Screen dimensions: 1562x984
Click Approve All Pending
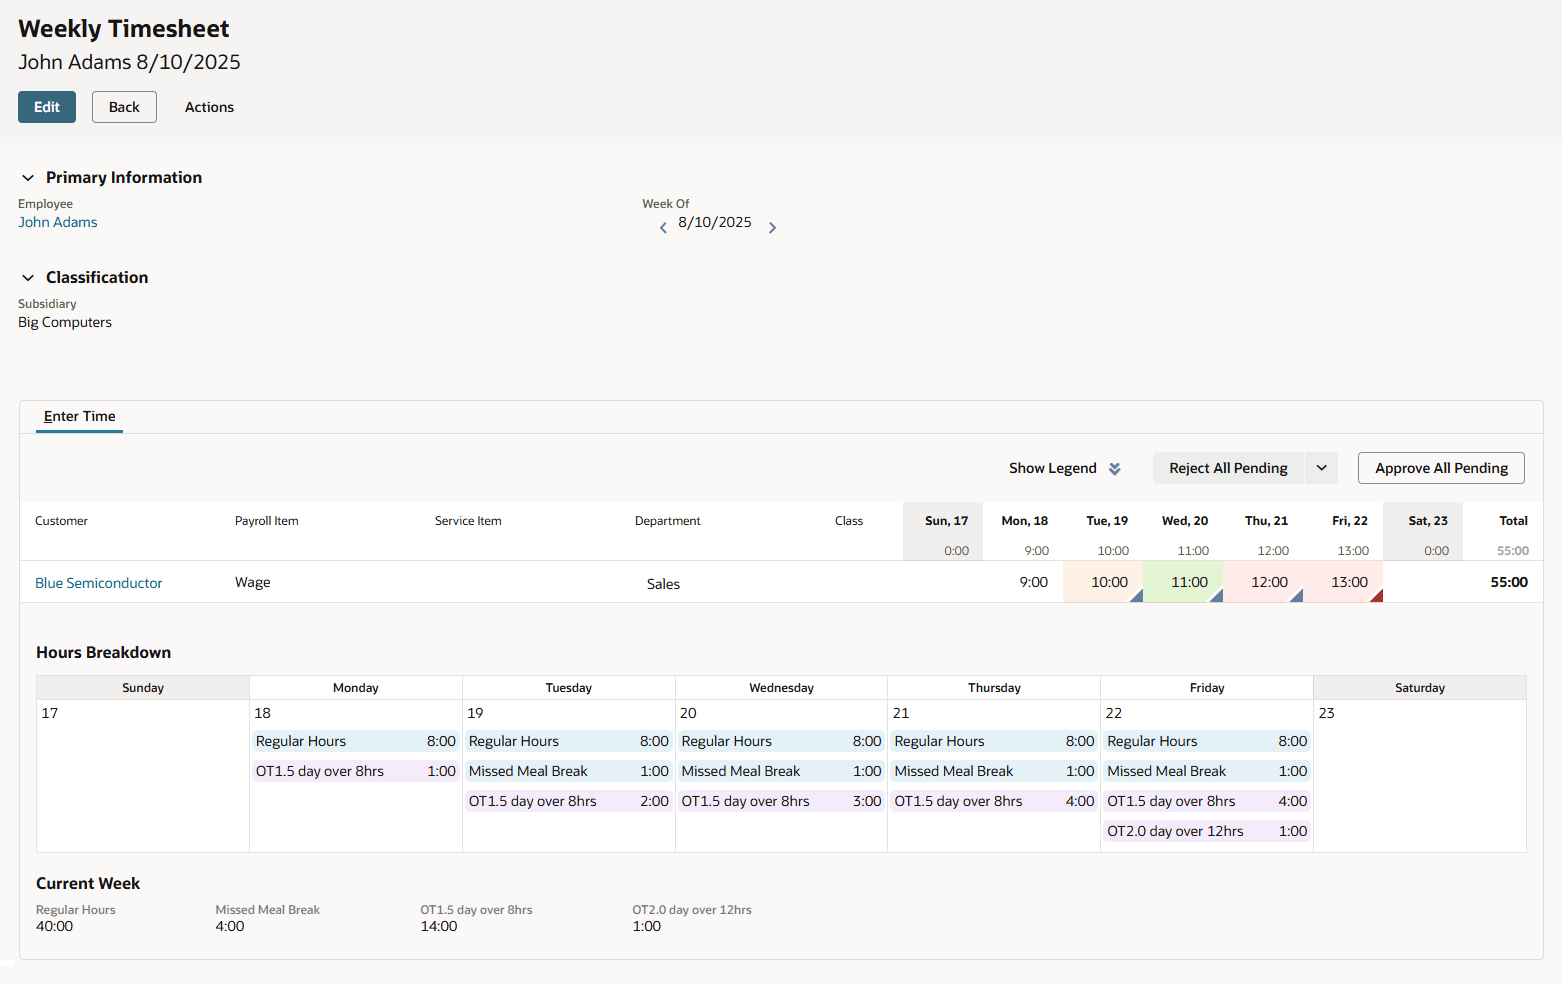tap(1441, 467)
